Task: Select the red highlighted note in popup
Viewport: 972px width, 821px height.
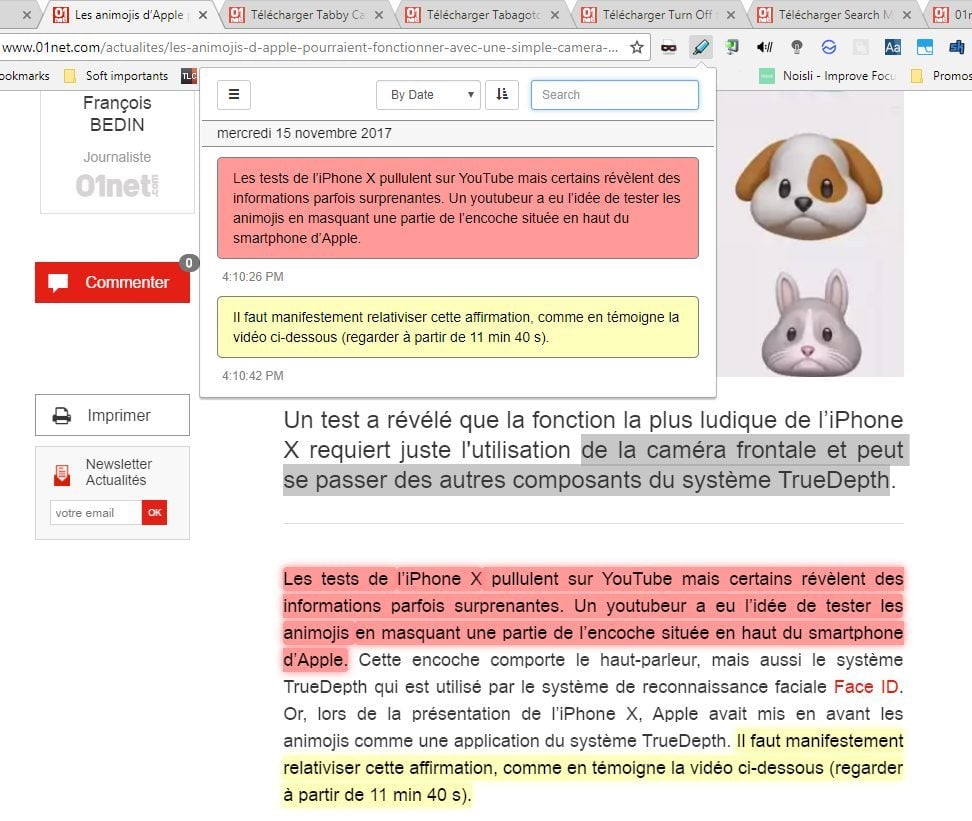Action: coord(457,208)
